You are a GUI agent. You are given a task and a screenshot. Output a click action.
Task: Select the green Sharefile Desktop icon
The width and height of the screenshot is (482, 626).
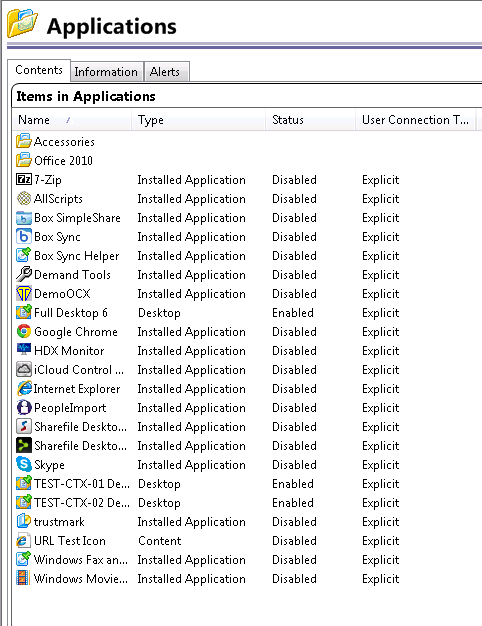click(x=24, y=446)
